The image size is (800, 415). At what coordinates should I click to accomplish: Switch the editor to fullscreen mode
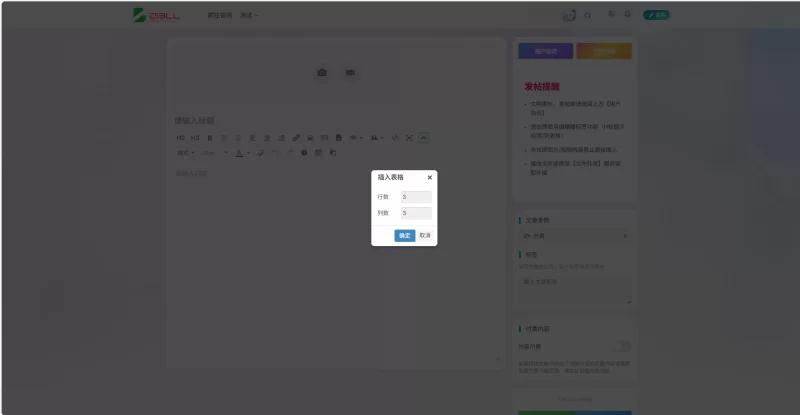tap(409, 138)
